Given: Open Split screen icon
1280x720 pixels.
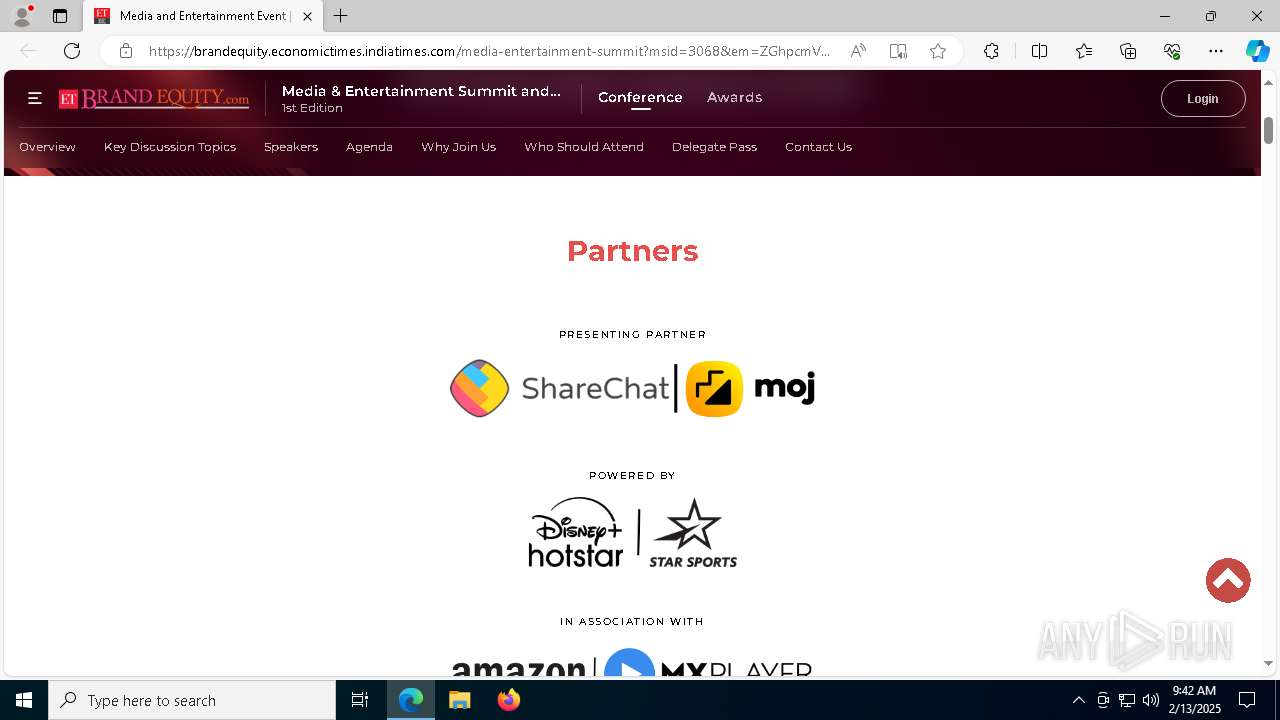Looking at the screenshot, I should (x=1039, y=51).
